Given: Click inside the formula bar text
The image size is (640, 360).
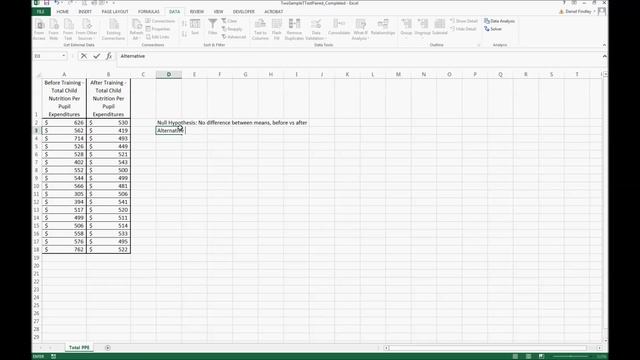Looking at the screenshot, I should click(133, 56).
